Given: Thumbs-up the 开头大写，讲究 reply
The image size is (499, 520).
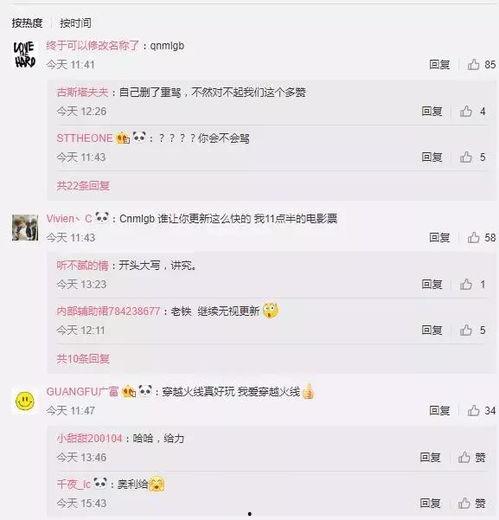Looking at the screenshot, I should pos(473,284).
